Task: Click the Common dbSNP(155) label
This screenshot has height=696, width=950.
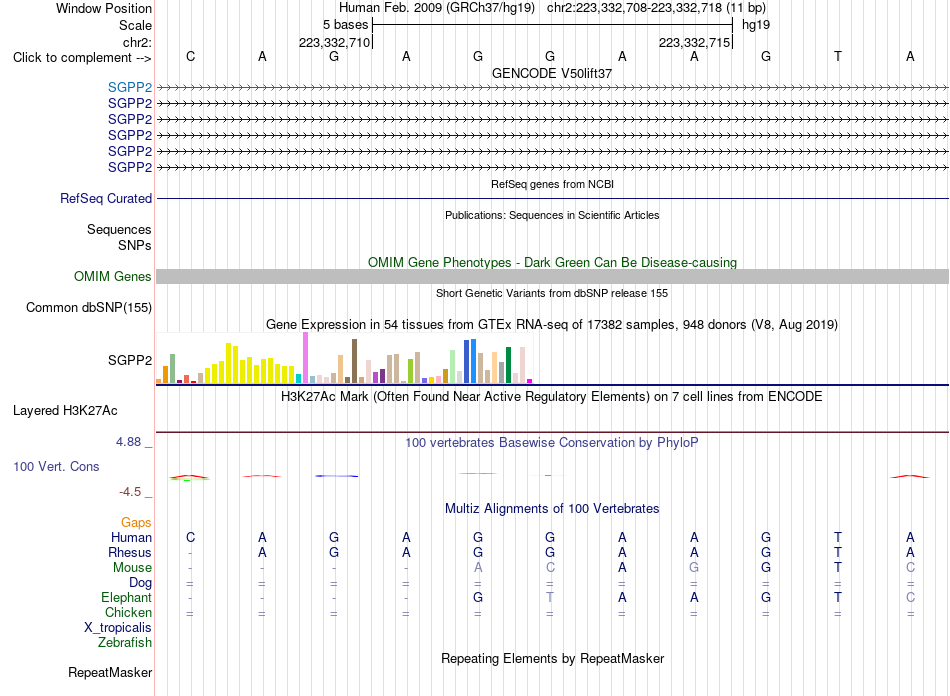Action: [88, 308]
